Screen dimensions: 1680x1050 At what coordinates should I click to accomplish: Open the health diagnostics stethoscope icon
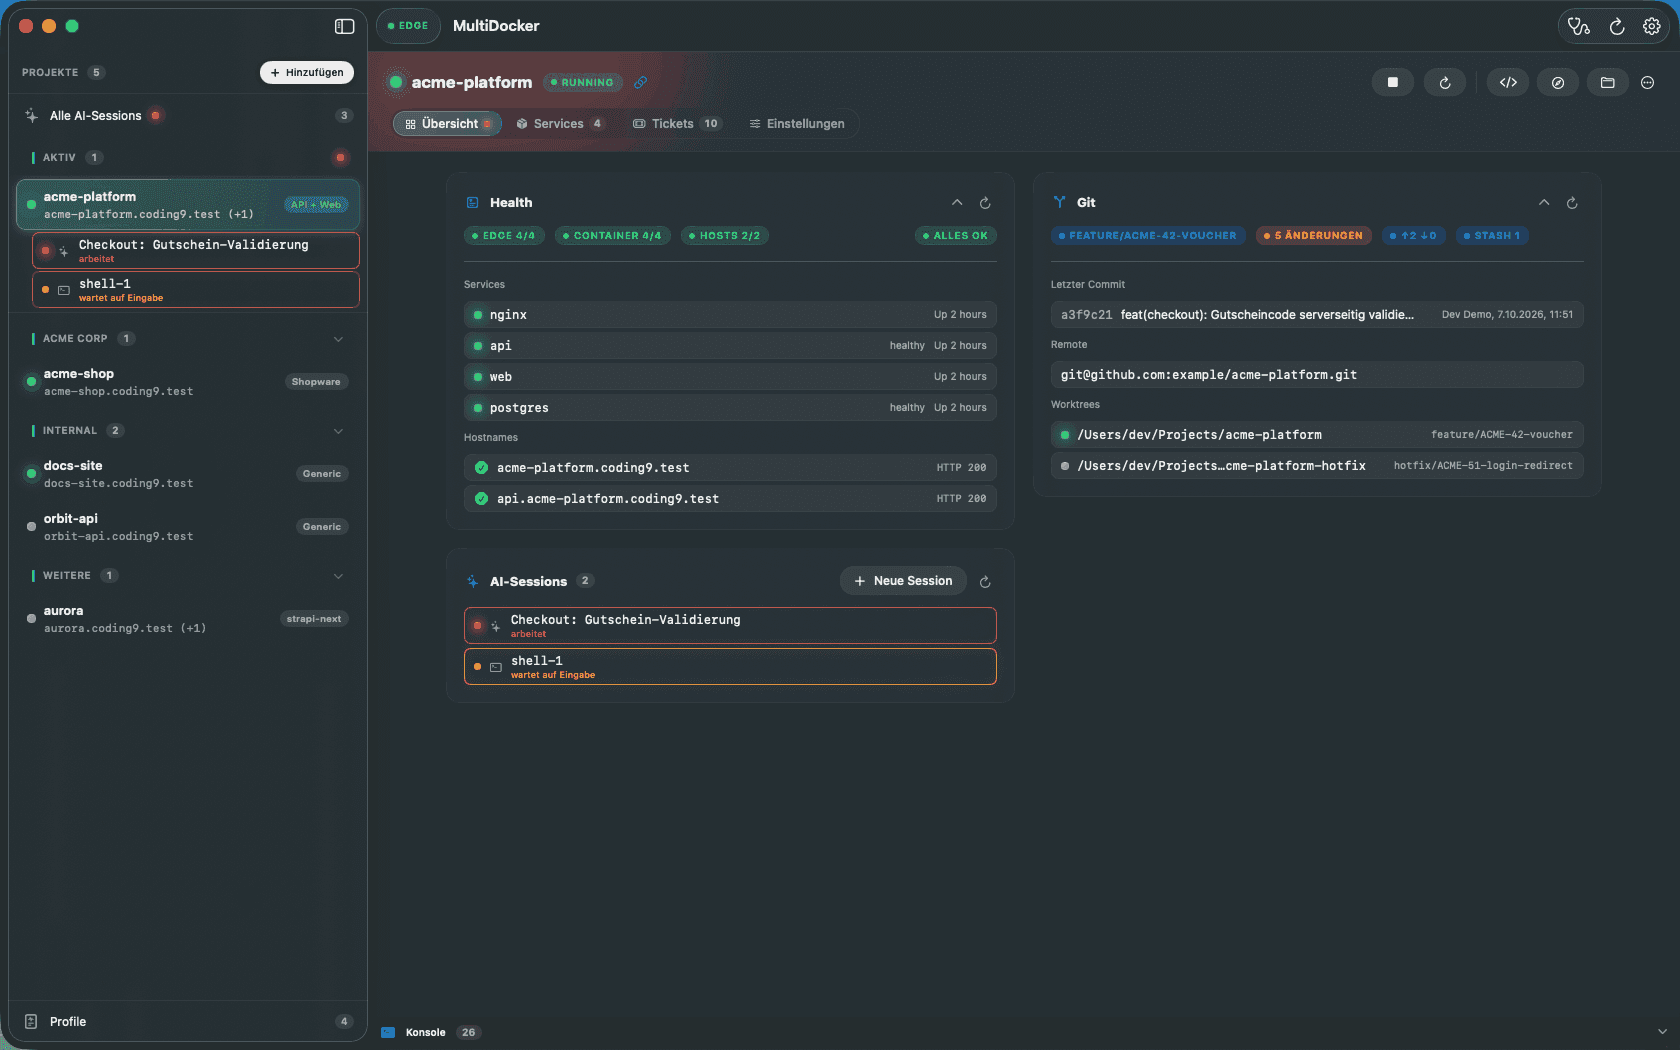[1579, 26]
